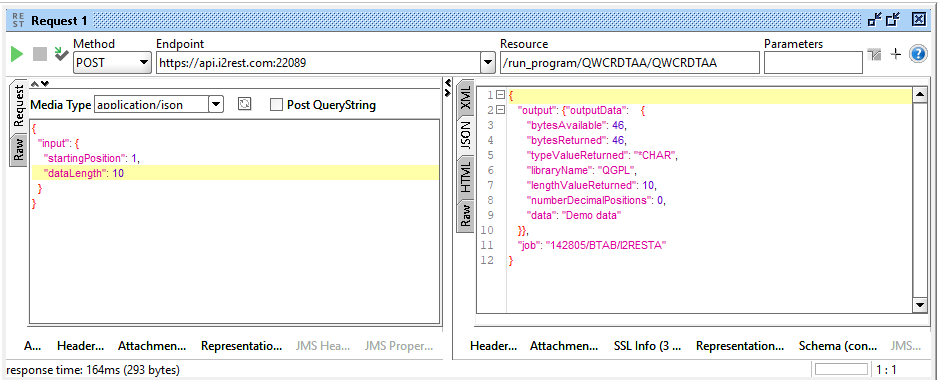The image size is (938, 380).
Task: Open request Auth tab labeled A...
Action: tap(32, 346)
